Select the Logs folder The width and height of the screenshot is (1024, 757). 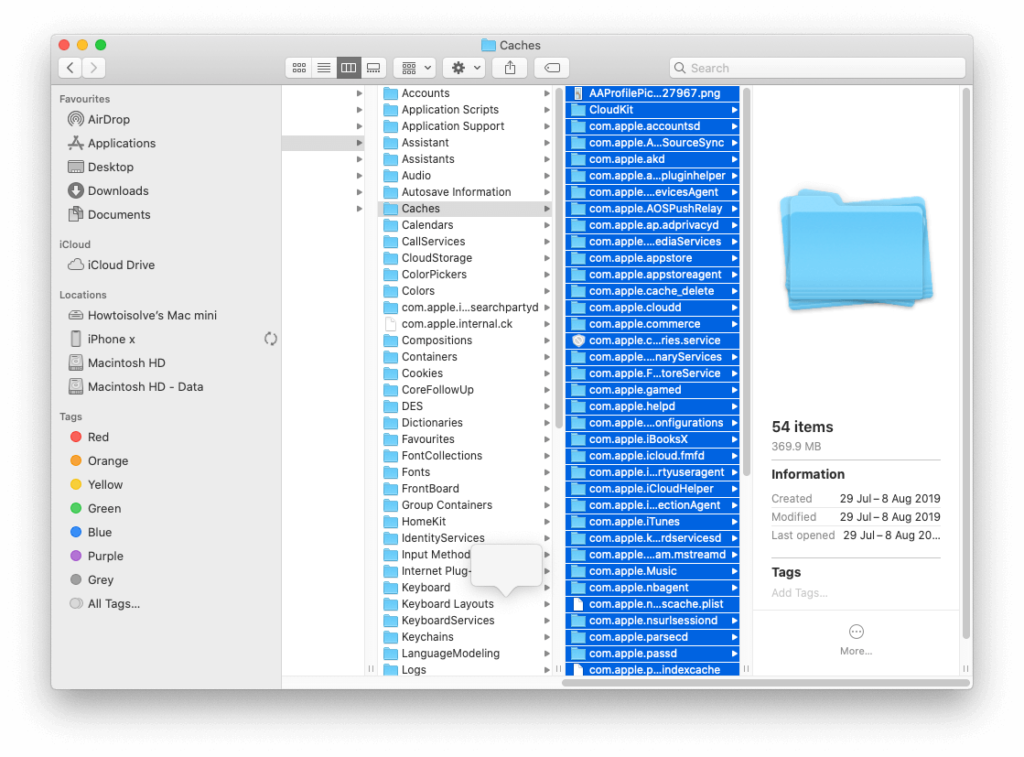(465, 669)
